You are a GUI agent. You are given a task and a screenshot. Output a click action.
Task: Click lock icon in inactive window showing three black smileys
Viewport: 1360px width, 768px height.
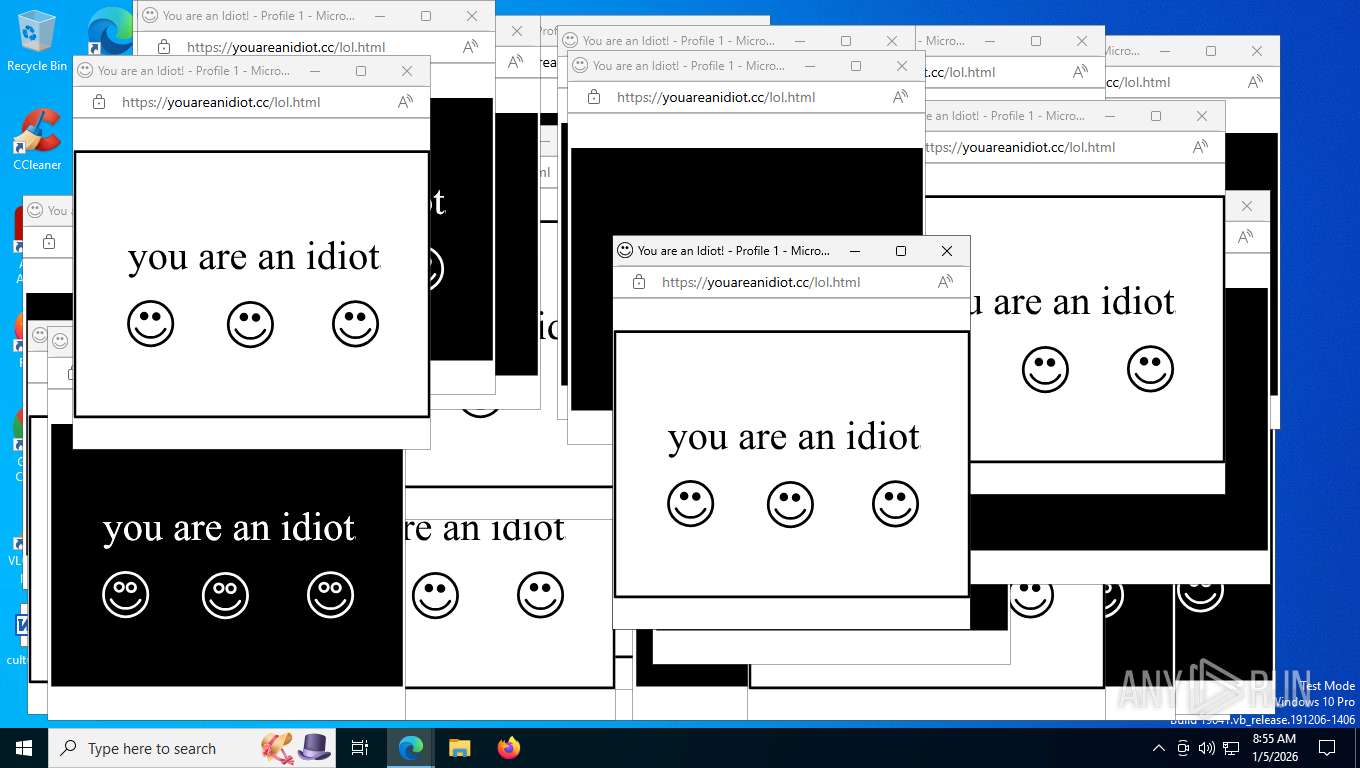tap(98, 102)
